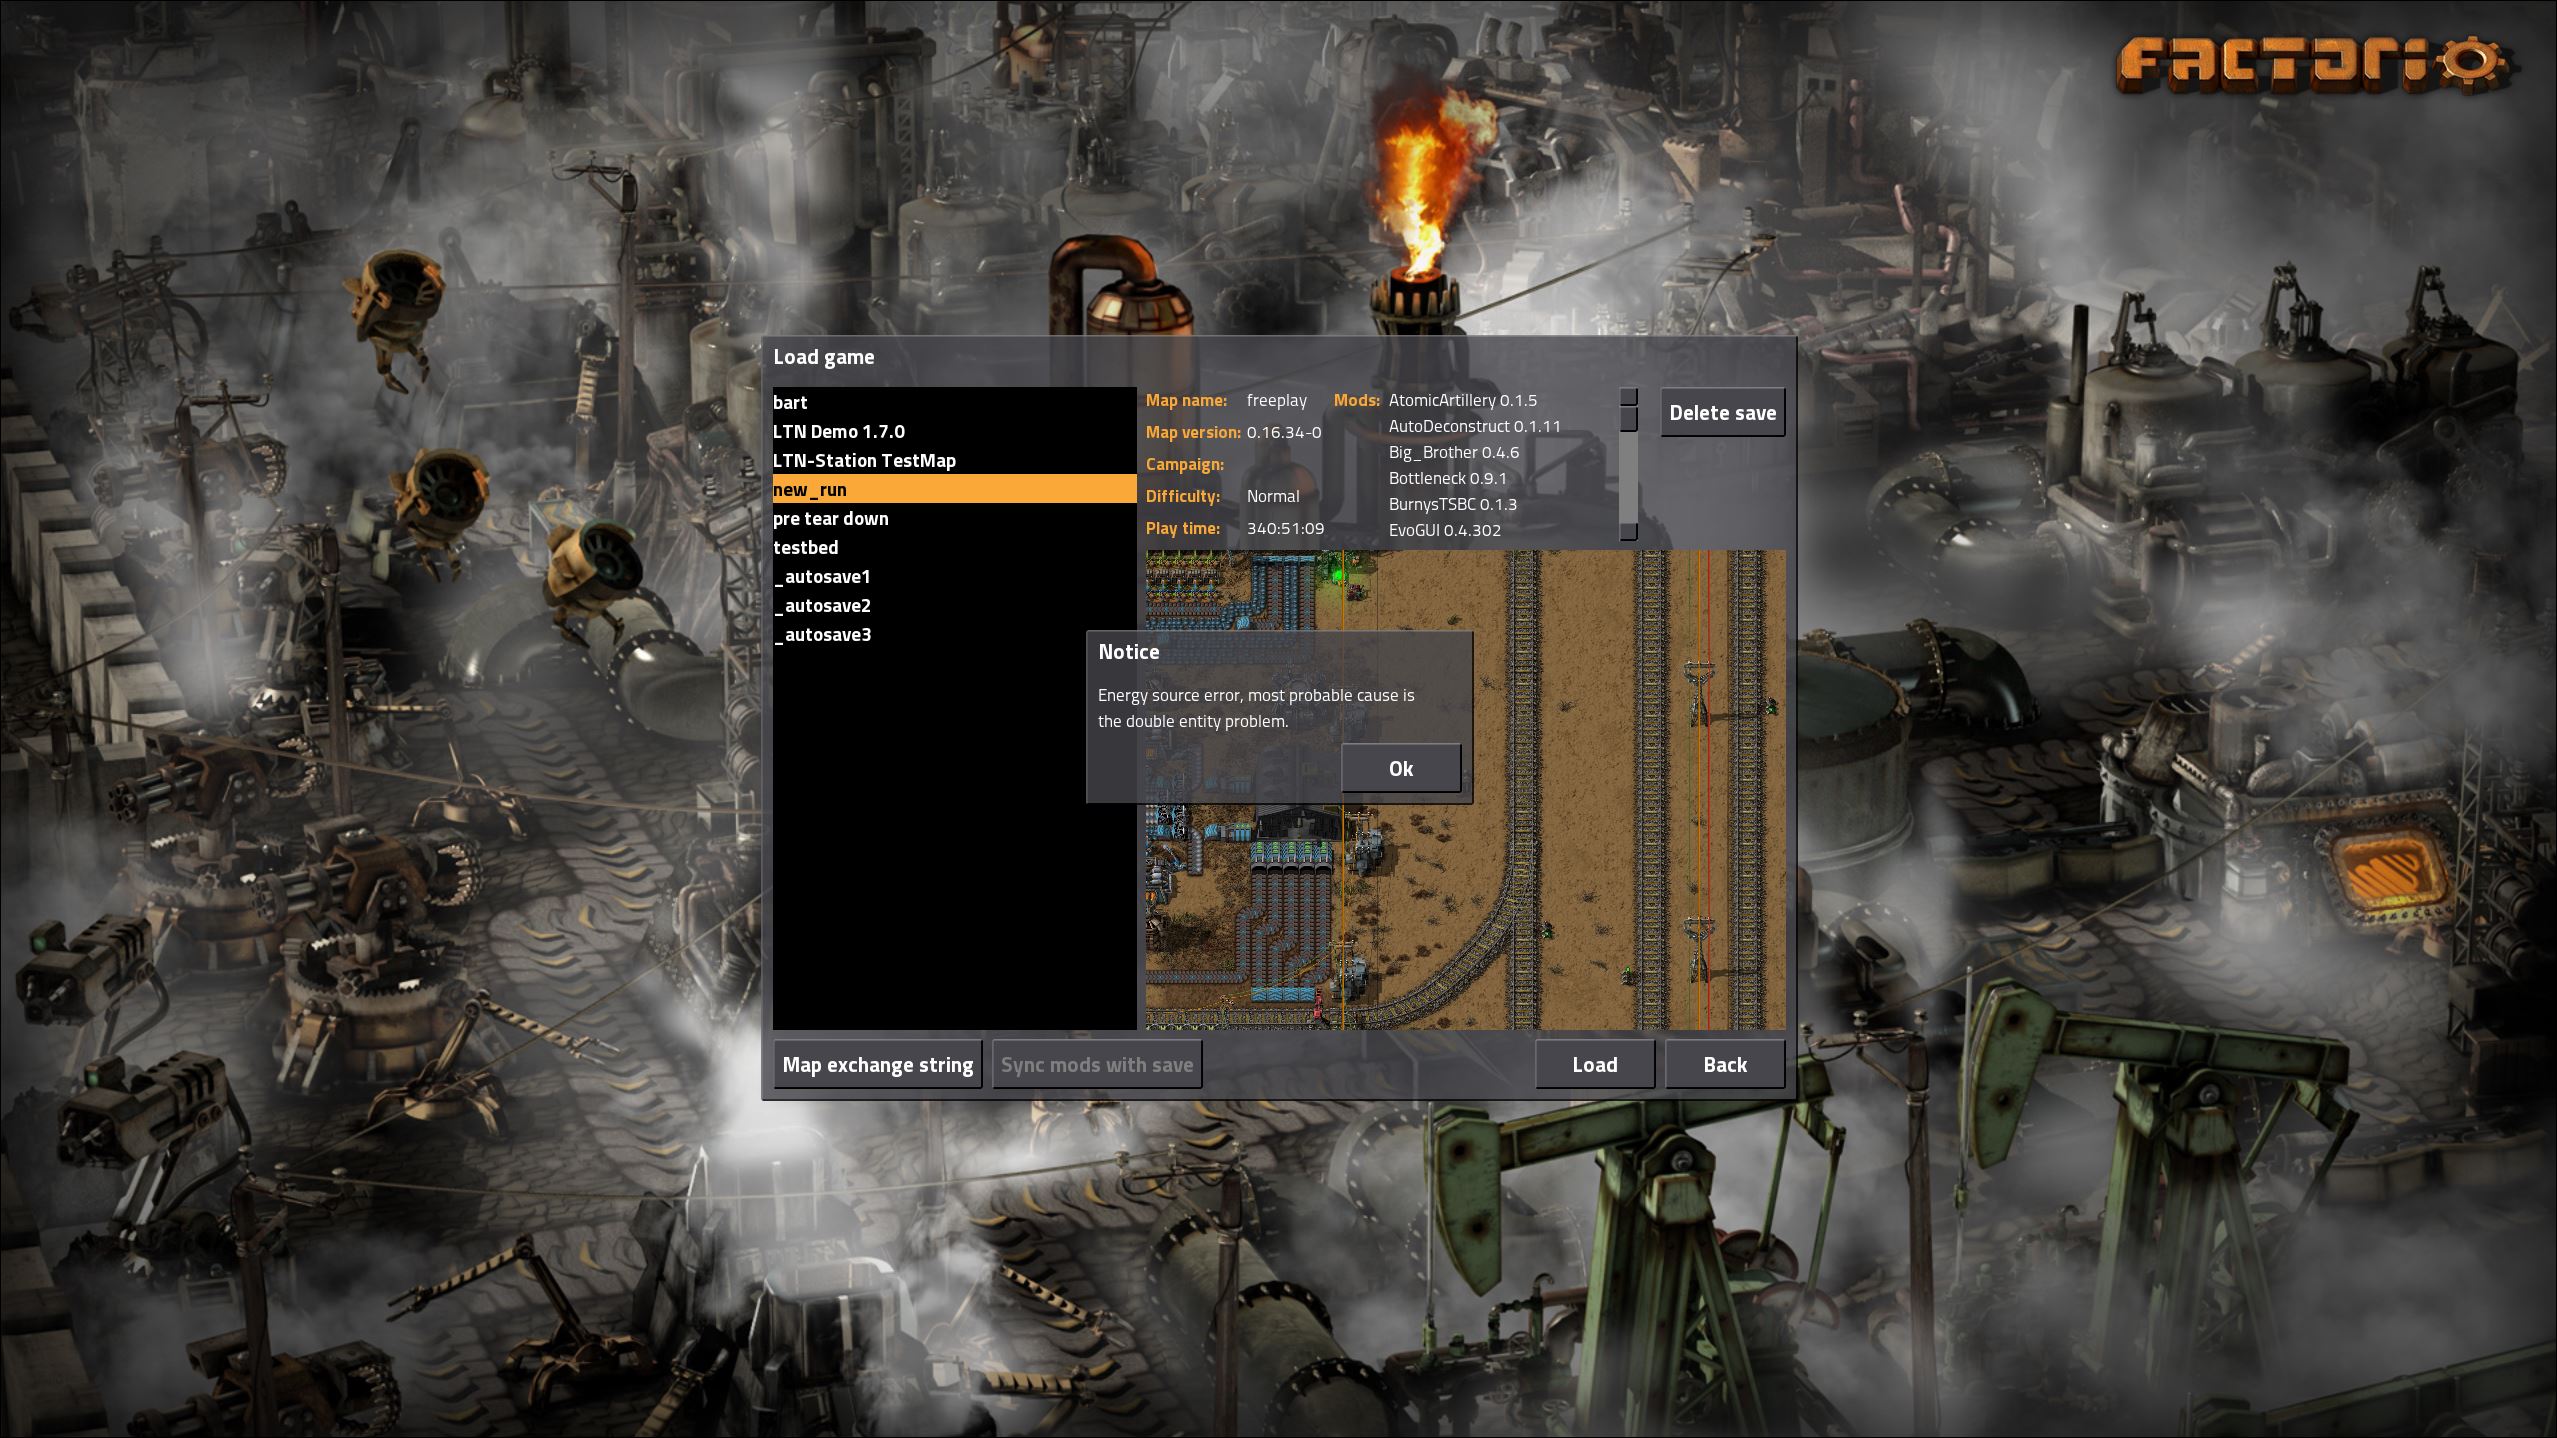The height and width of the screenshot is (1438, 2557).
Task: Click the mods list scrollbar thumb
Action: click(x=1628, y=419)
